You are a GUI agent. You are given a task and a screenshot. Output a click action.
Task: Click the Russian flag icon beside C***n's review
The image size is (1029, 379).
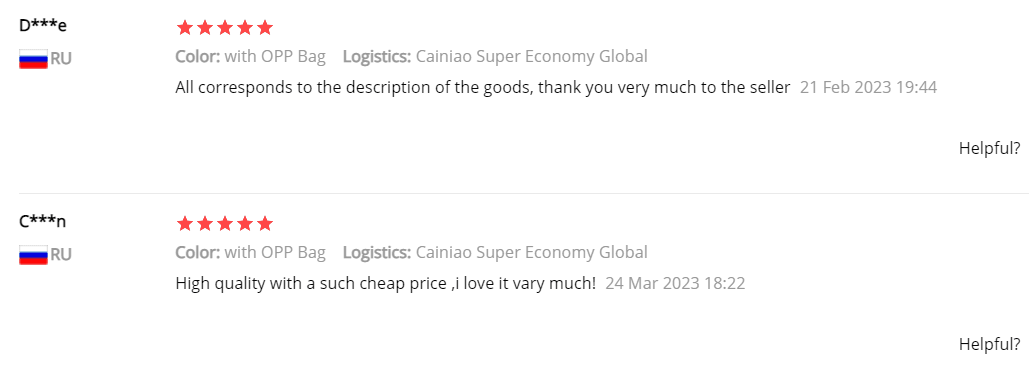pyautogui.click(x=33, y=255)
